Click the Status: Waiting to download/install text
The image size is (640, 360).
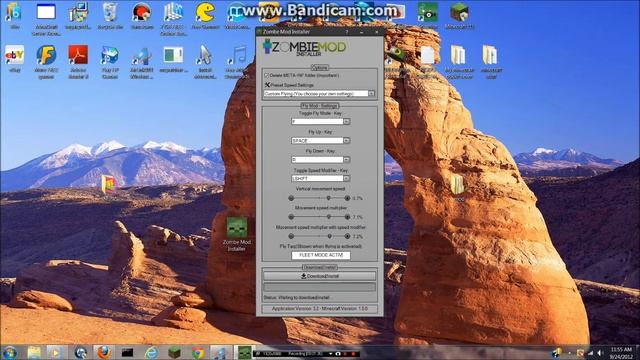point(297,298)
